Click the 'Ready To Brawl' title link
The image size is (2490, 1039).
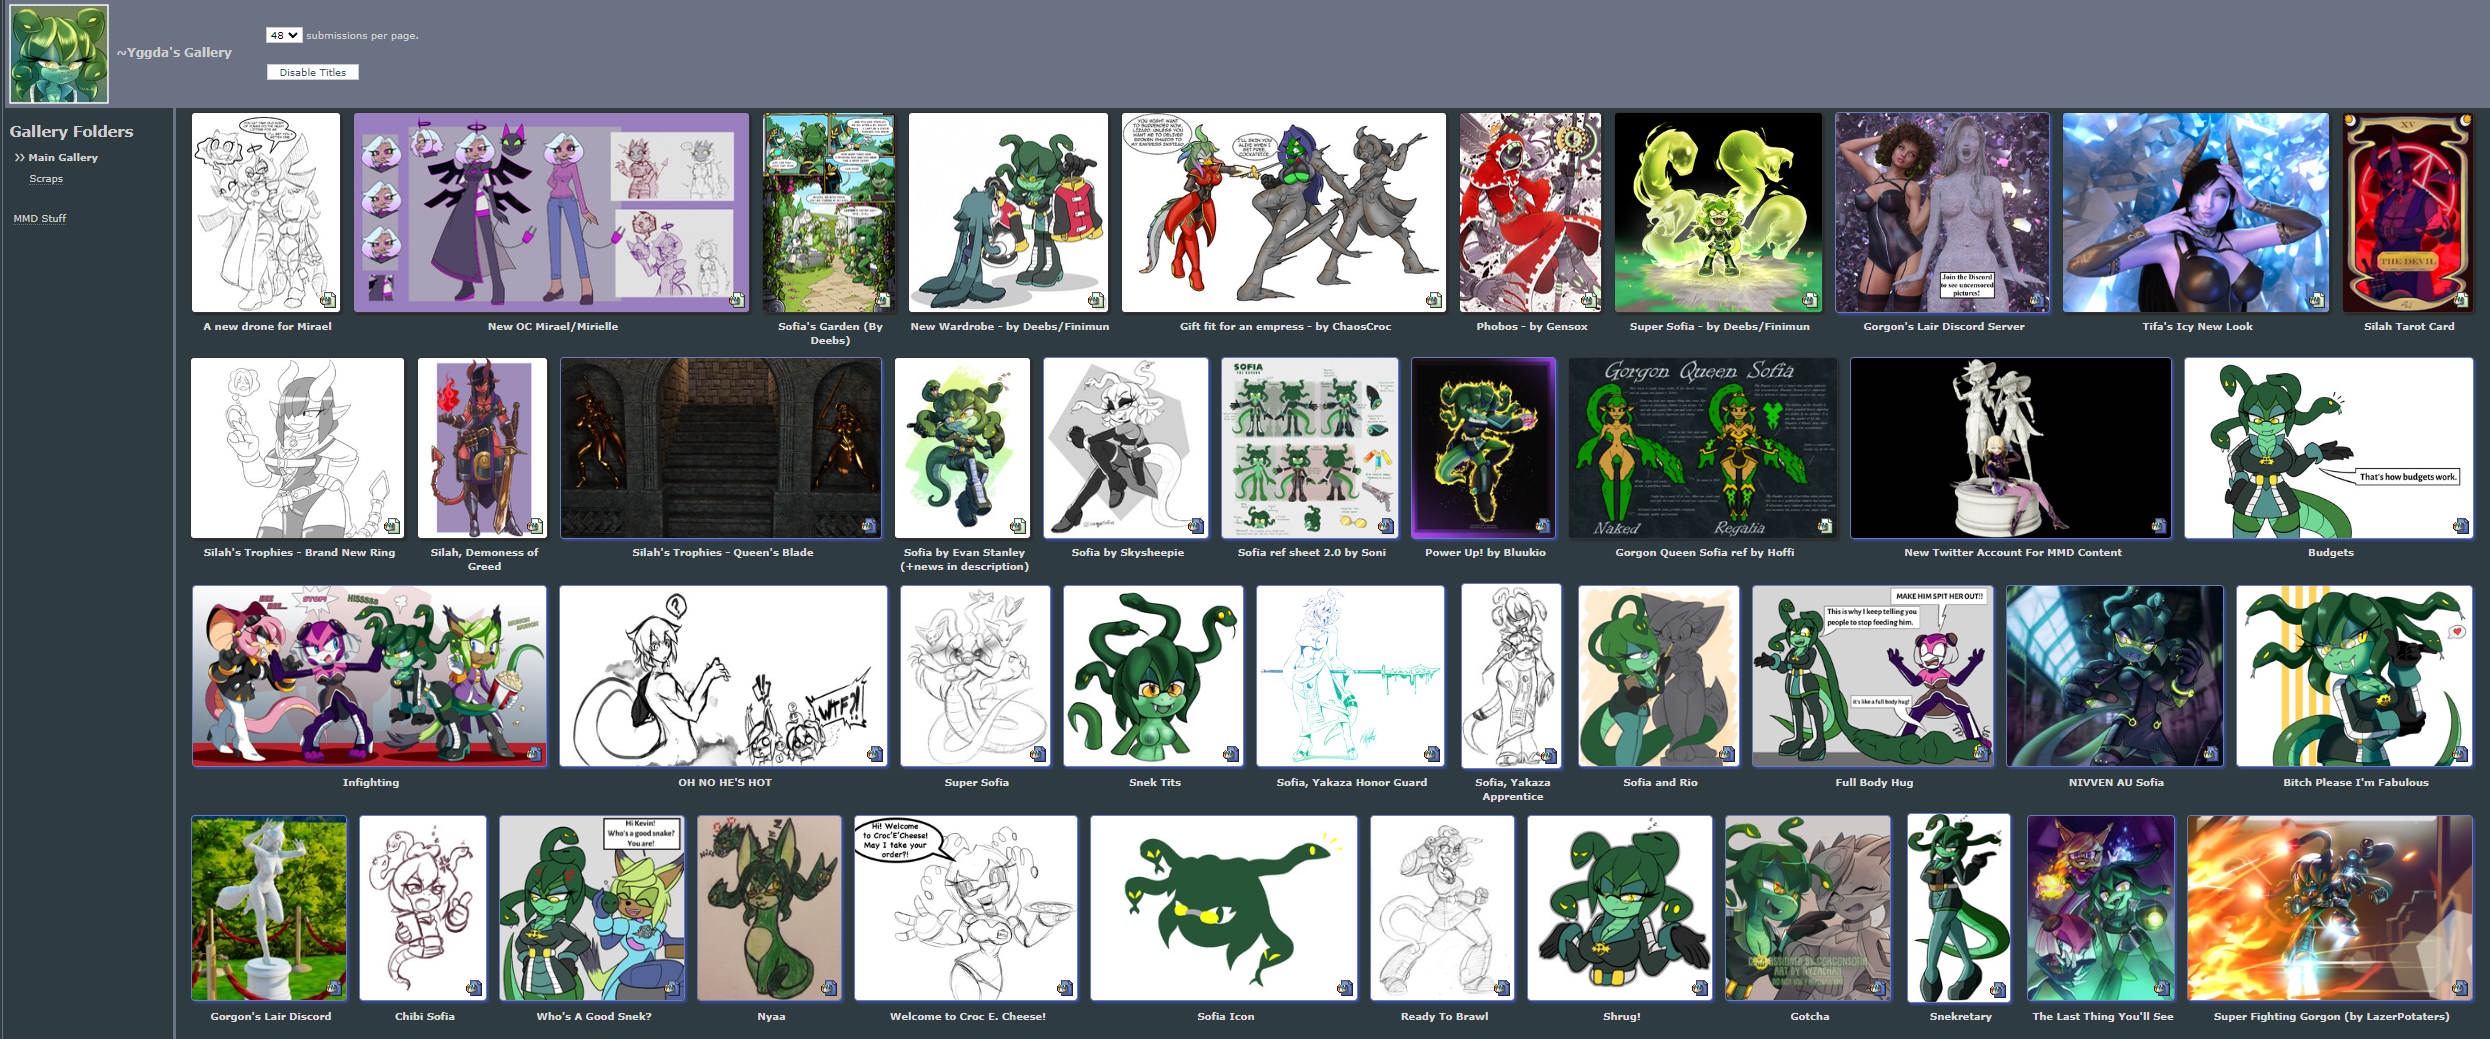click(1444, 1016)
